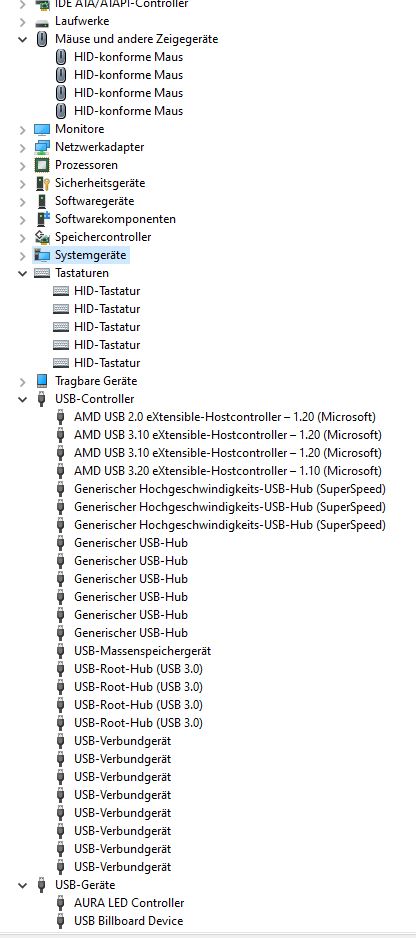Select AMD USB 3.20 eXtensible-Hostcontroller entry
This screenshot has height=938, width=416.
228,471
